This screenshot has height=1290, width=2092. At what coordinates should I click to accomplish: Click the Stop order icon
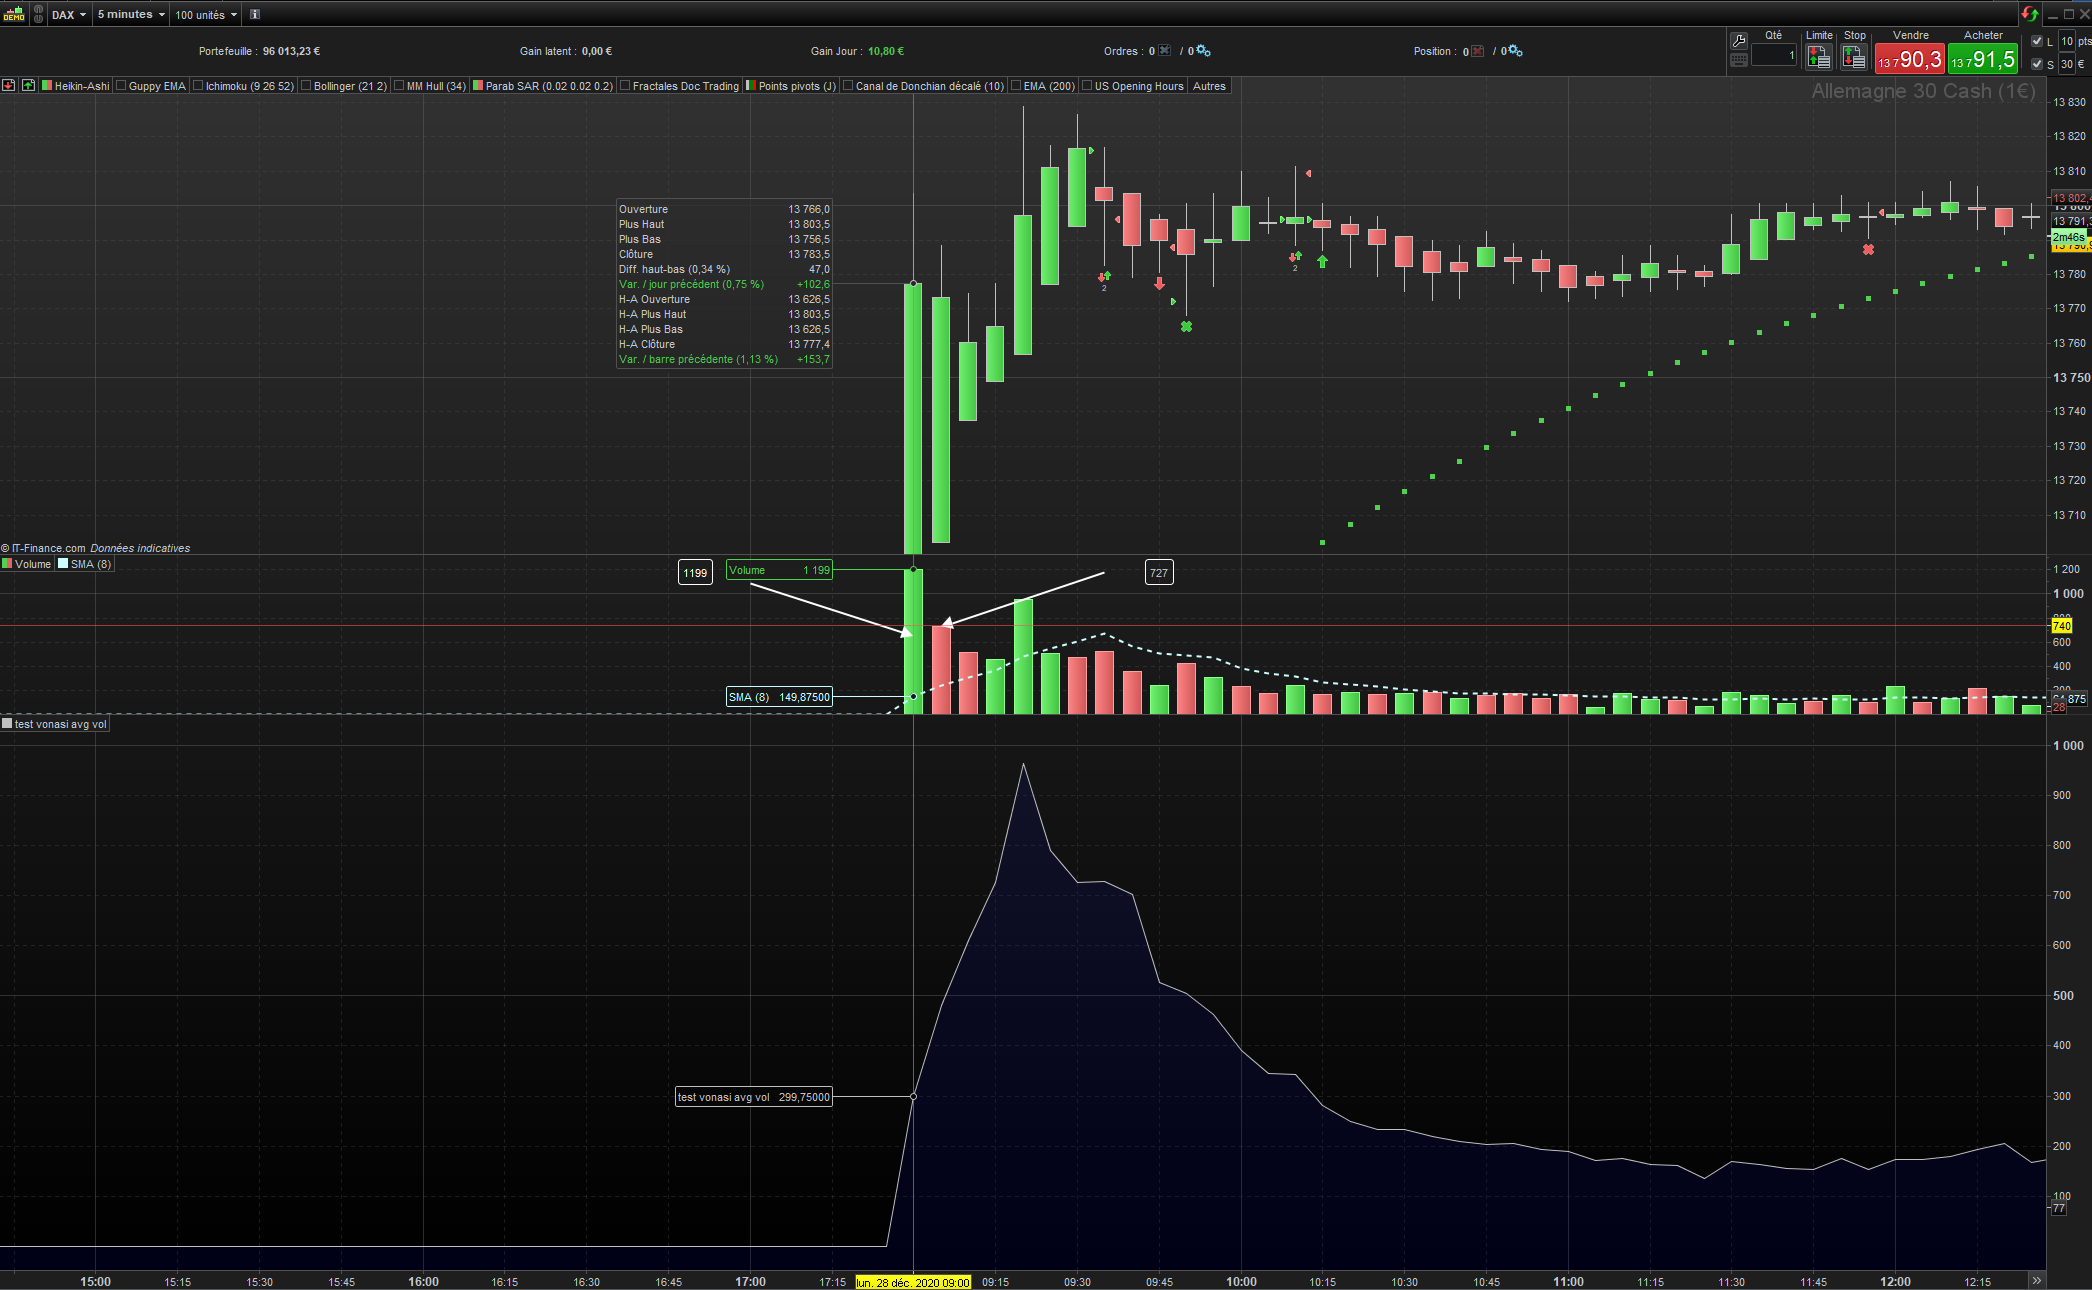click(1854, 59)
